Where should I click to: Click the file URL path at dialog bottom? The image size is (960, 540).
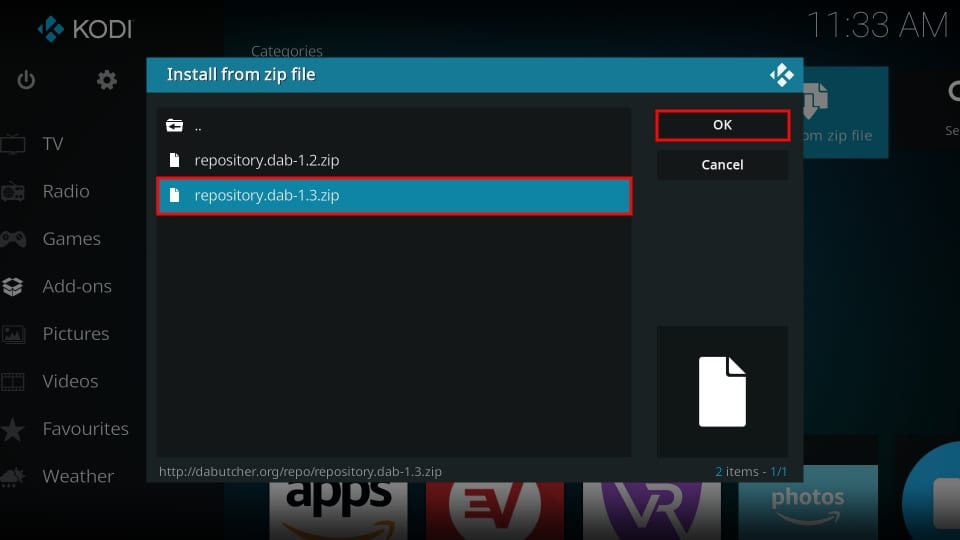300,471
